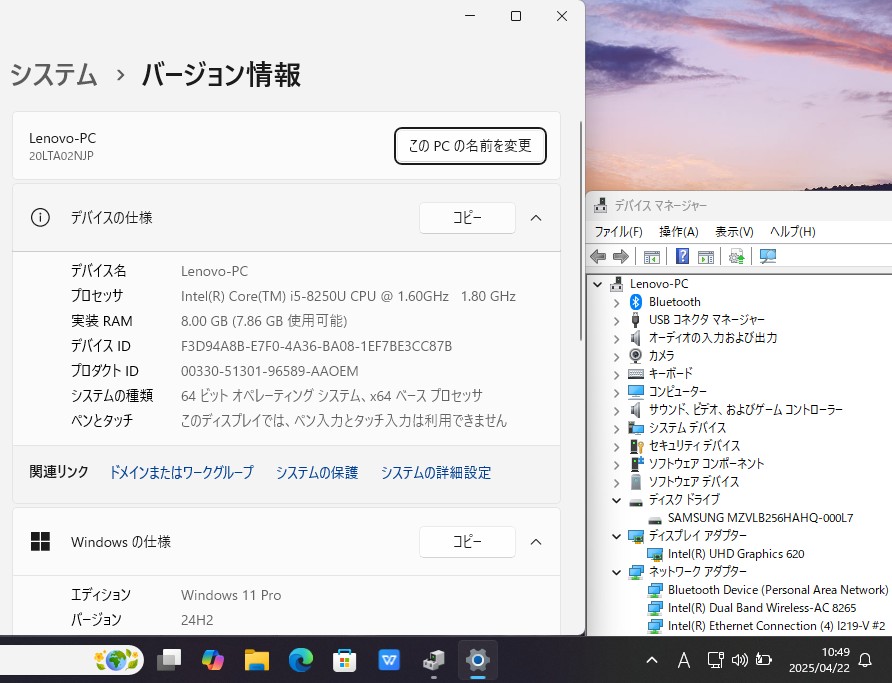Click the show/hide console tree toolbar icon
This screenshot has width=892, height=683.
651,256
